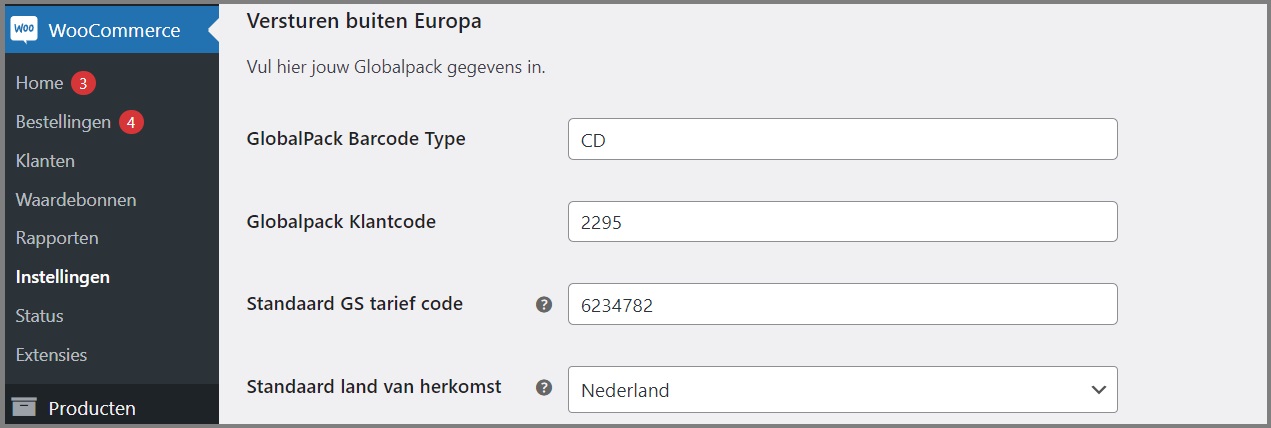Image resolution: width=1271 pixels, height=428 pixels.
Task: Open Status page in sidebar
Action: pyautogui.click(x=39, y=316)
